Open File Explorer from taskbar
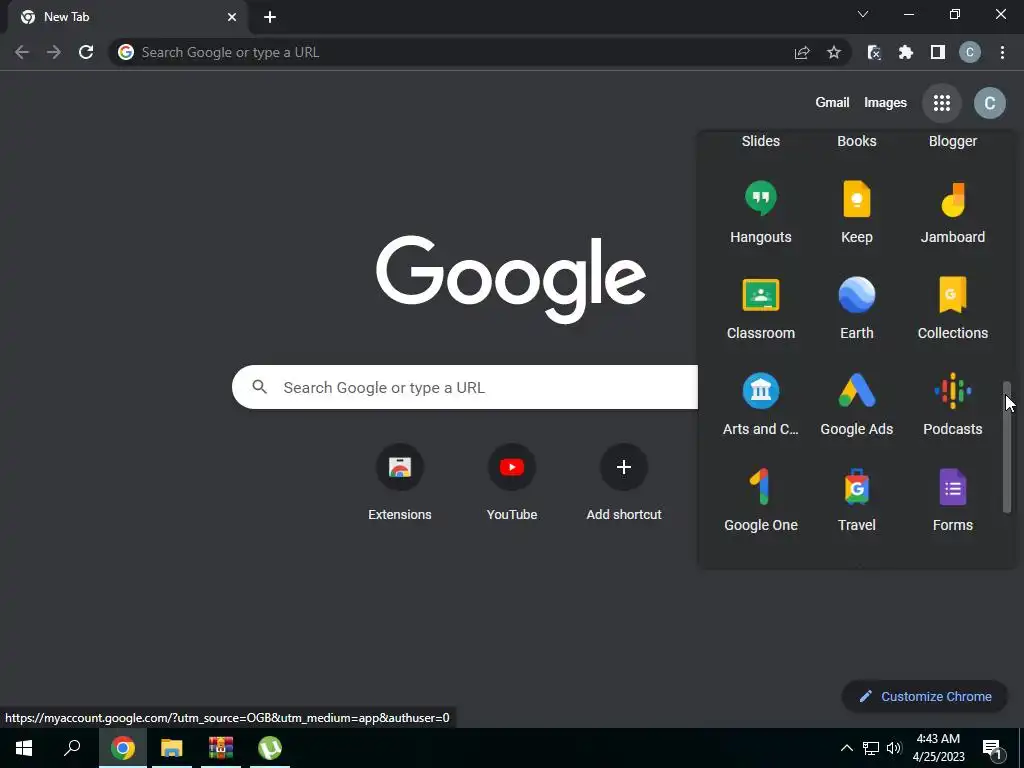 coord(172,748)
